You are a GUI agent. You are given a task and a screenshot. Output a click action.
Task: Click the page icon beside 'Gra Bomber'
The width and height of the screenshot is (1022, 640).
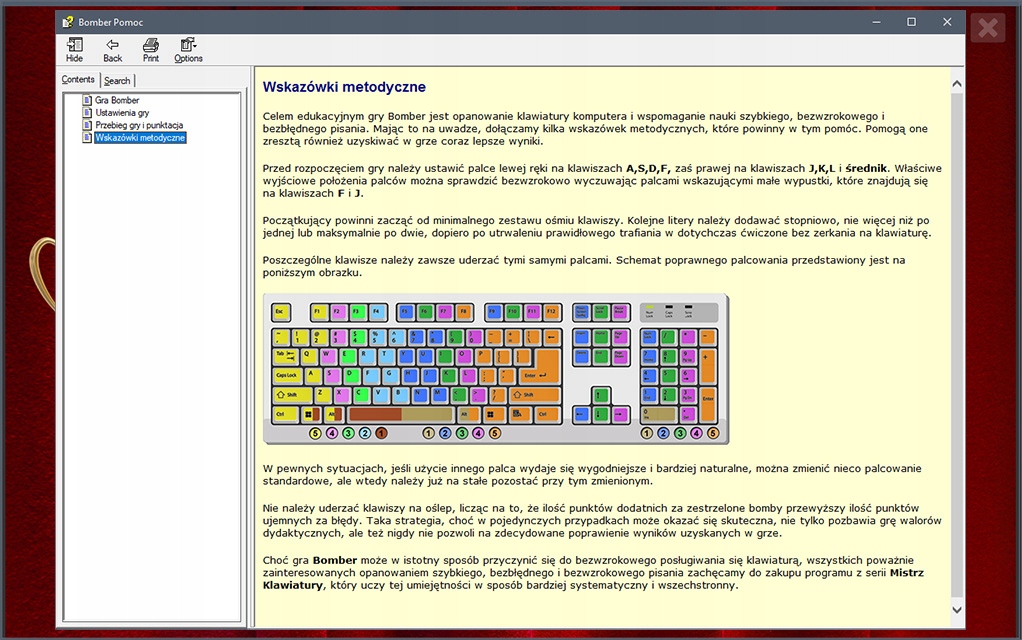(x=87, y=100)
